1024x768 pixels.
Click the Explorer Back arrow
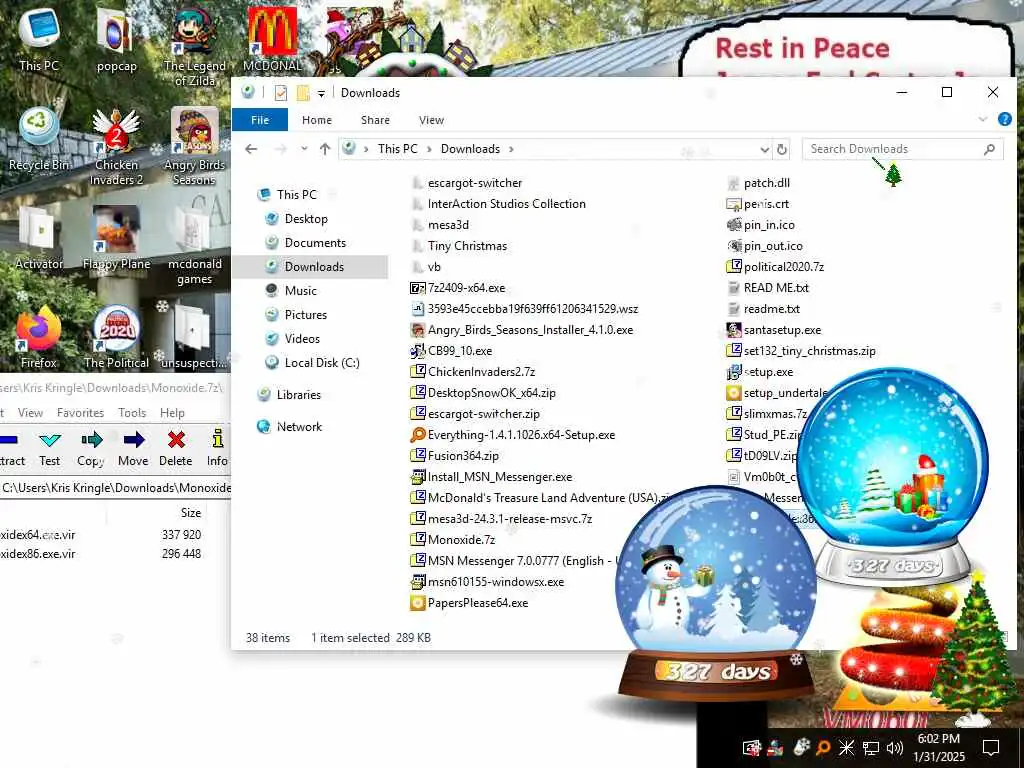tap(251, 149)
